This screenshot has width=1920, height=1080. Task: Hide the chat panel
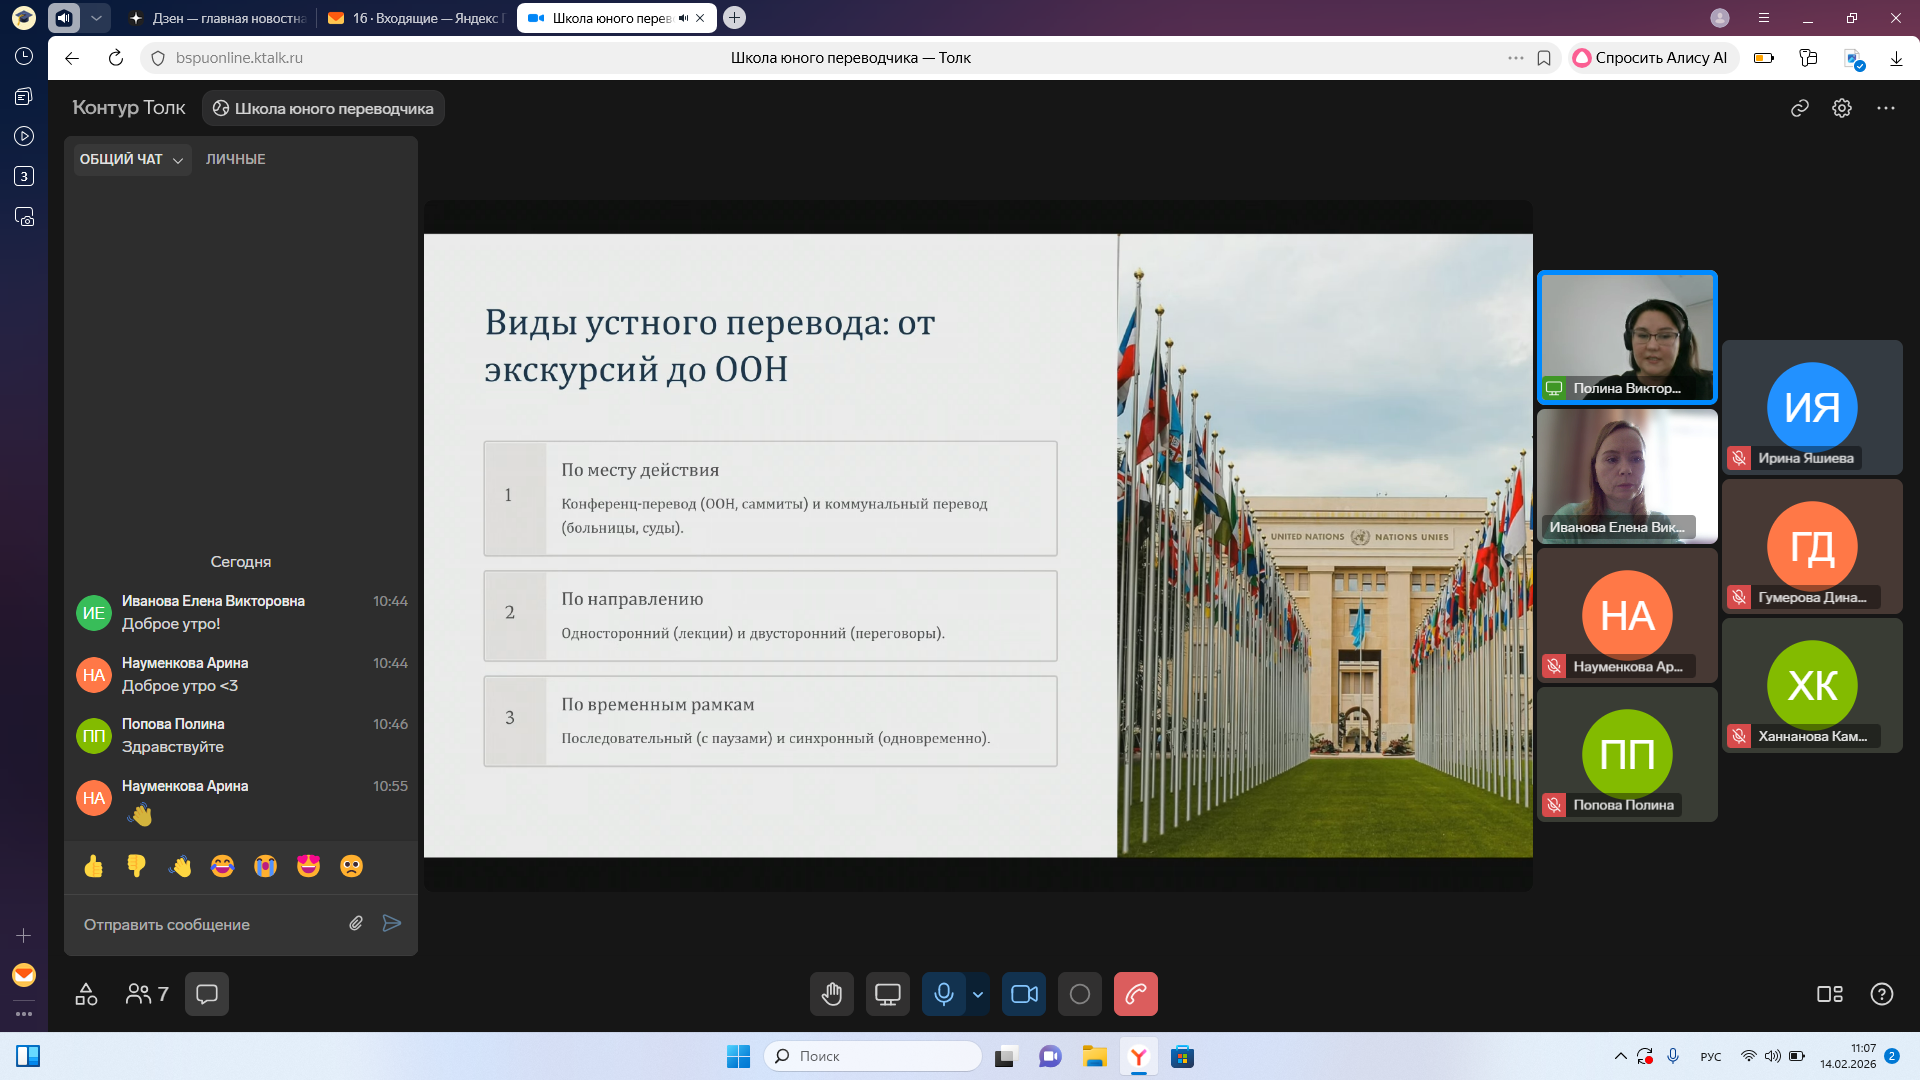click(x=207, y=994)
